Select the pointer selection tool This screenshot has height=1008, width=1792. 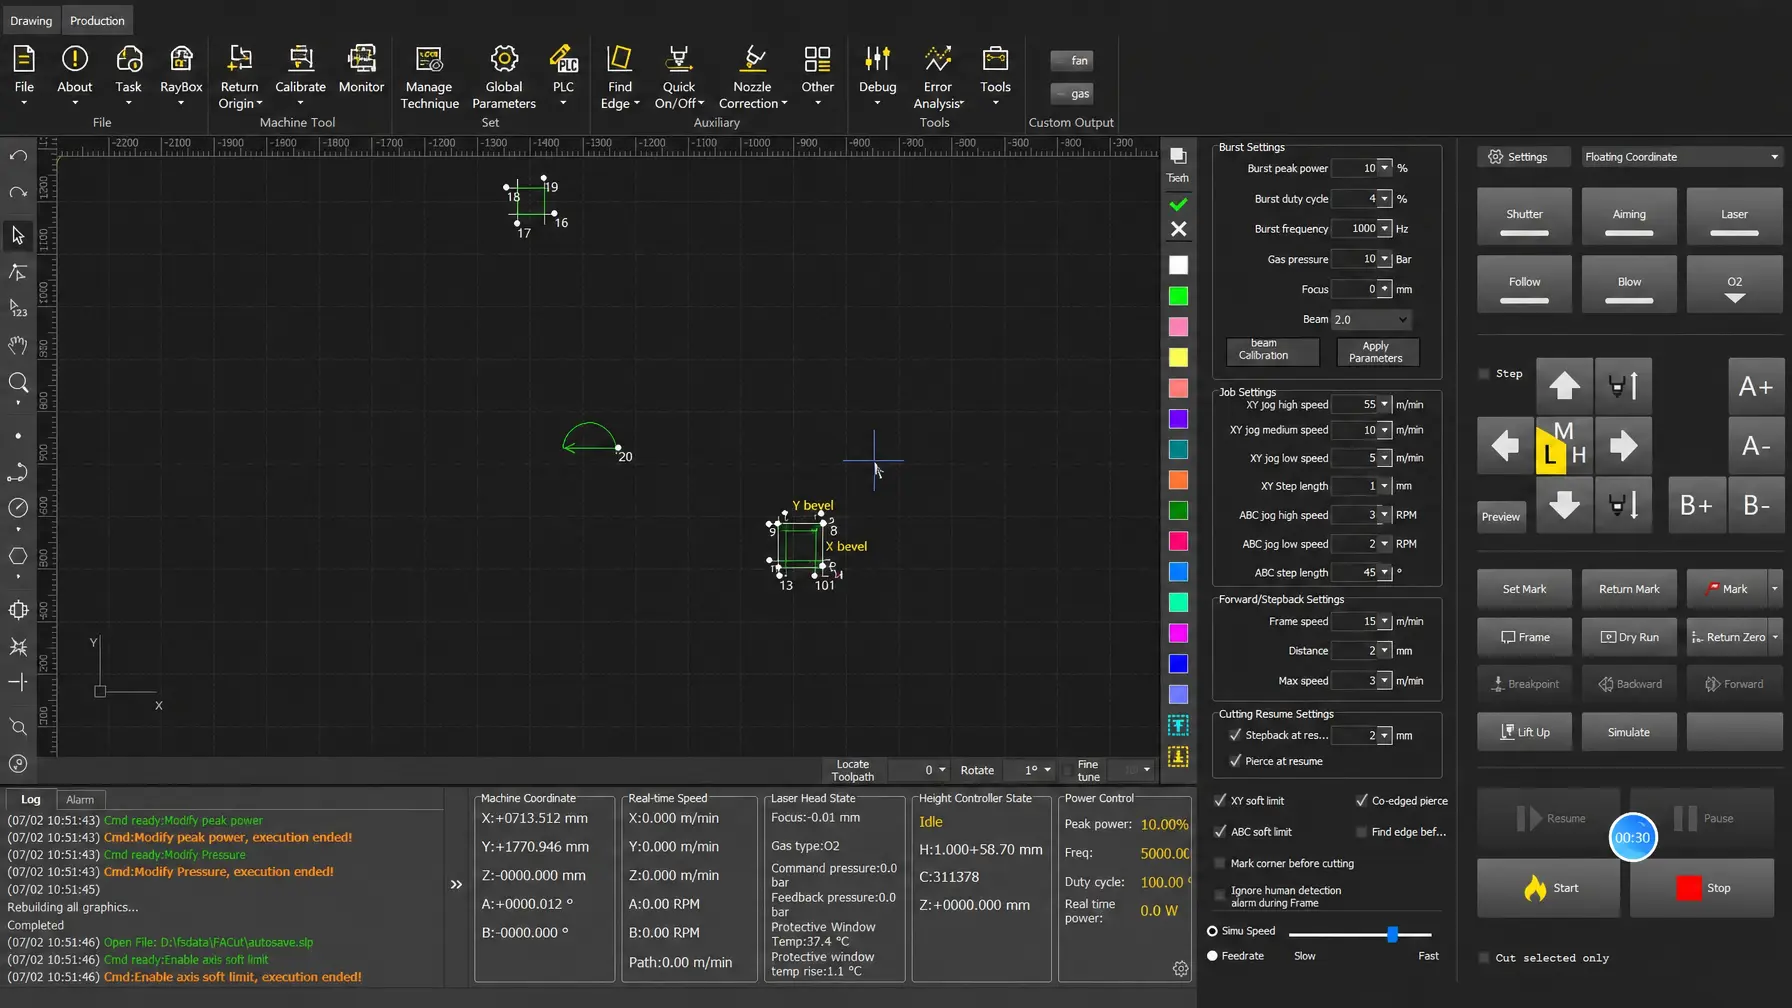click(18, 235)
